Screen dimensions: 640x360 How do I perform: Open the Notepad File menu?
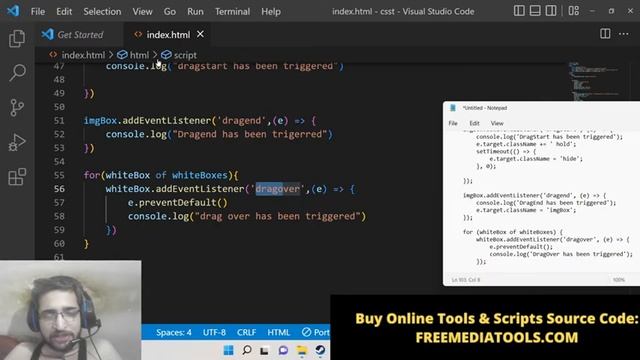tap(453, 123)
